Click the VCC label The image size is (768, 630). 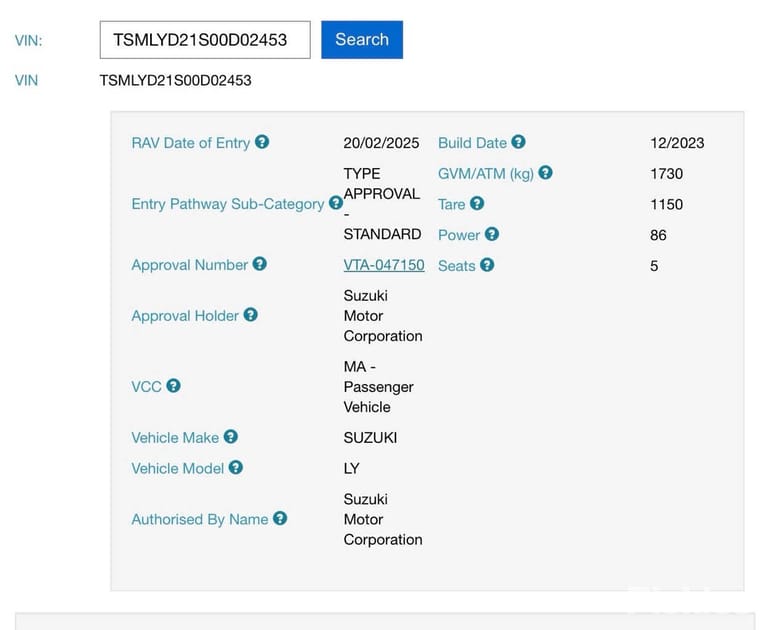pos(146,387)
